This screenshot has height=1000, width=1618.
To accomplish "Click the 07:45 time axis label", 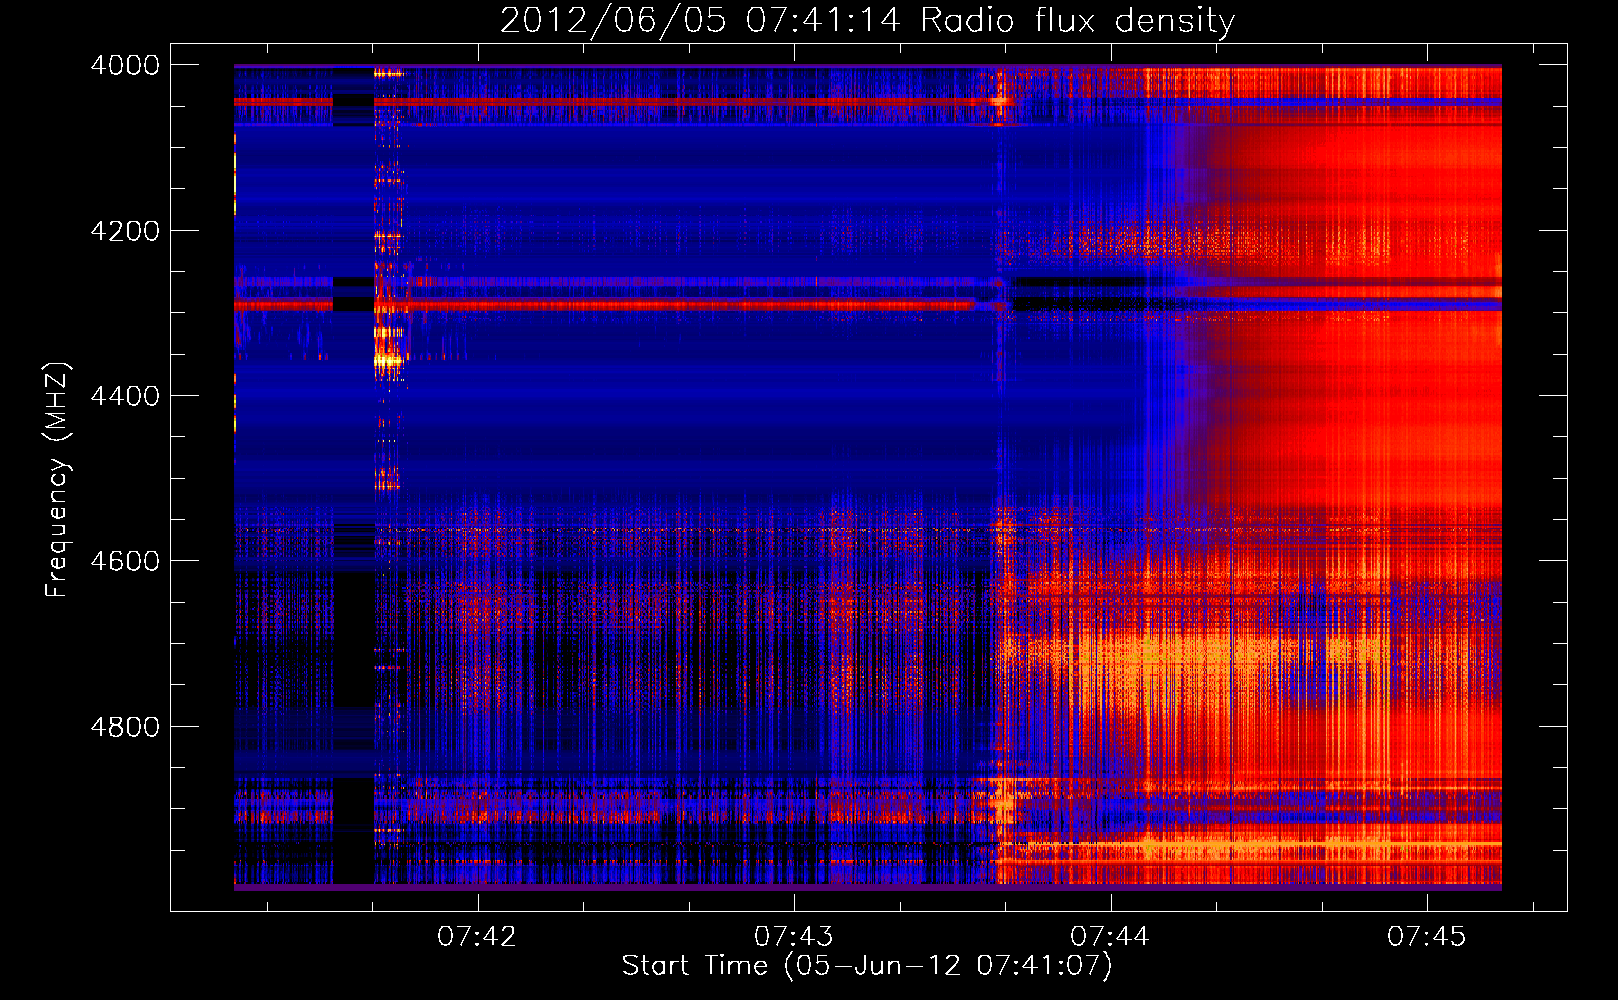I will [x=1426, y=936].
